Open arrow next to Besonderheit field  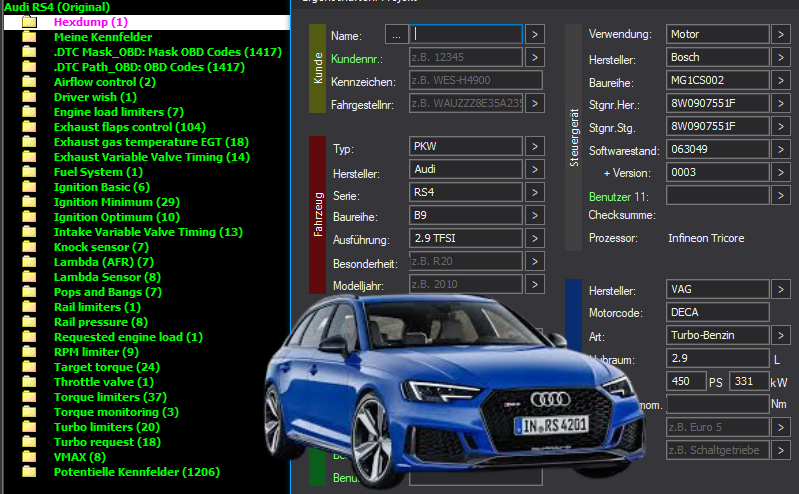(535, 261)
